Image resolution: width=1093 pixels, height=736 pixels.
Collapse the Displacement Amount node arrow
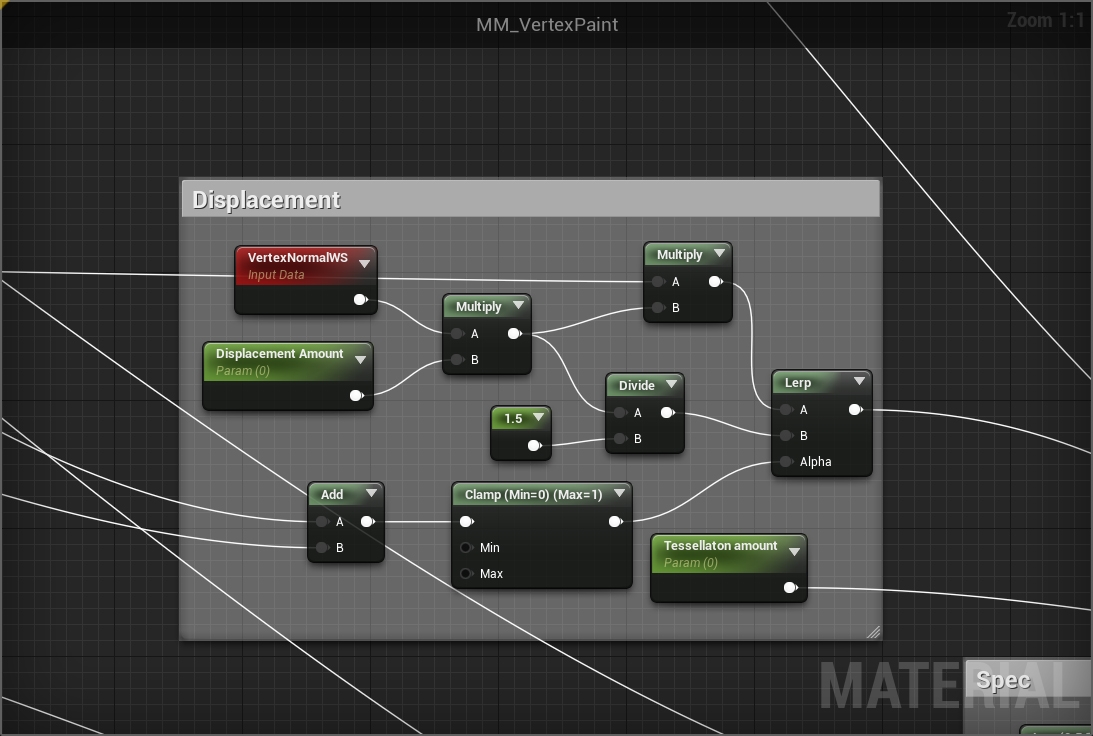[x=360, y=360]
